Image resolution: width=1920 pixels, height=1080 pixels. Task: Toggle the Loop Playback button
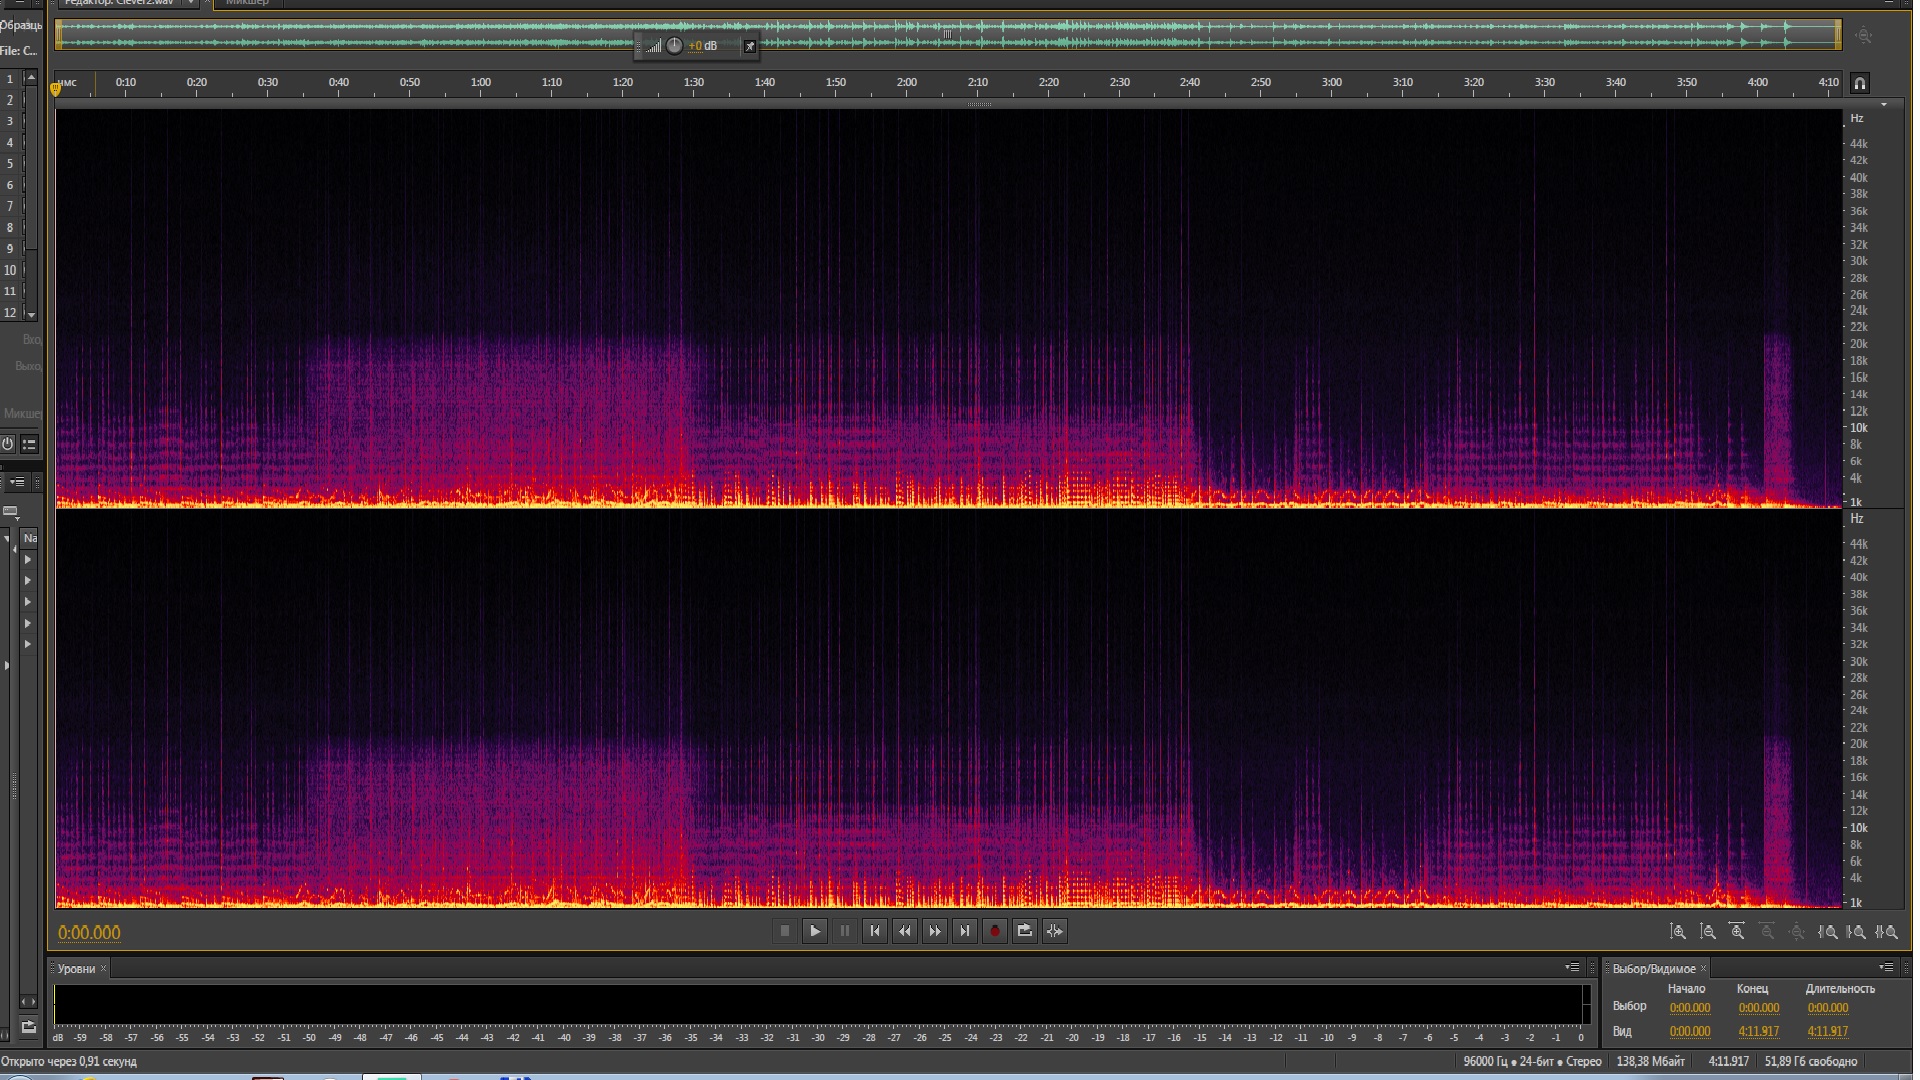tap(1025, 931)
